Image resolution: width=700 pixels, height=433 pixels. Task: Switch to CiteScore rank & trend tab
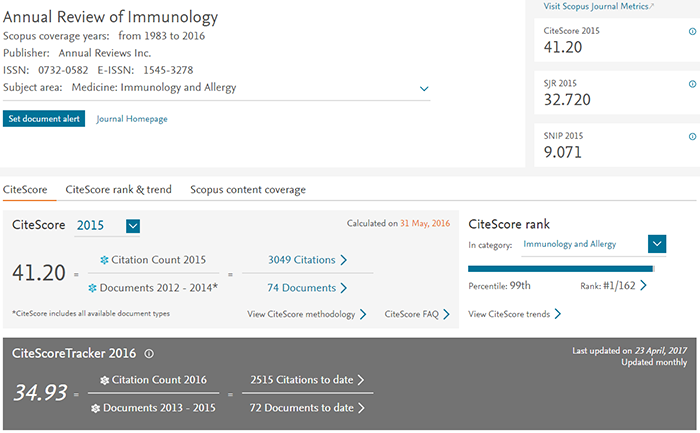pyautogui.click(x=118, y=189)
